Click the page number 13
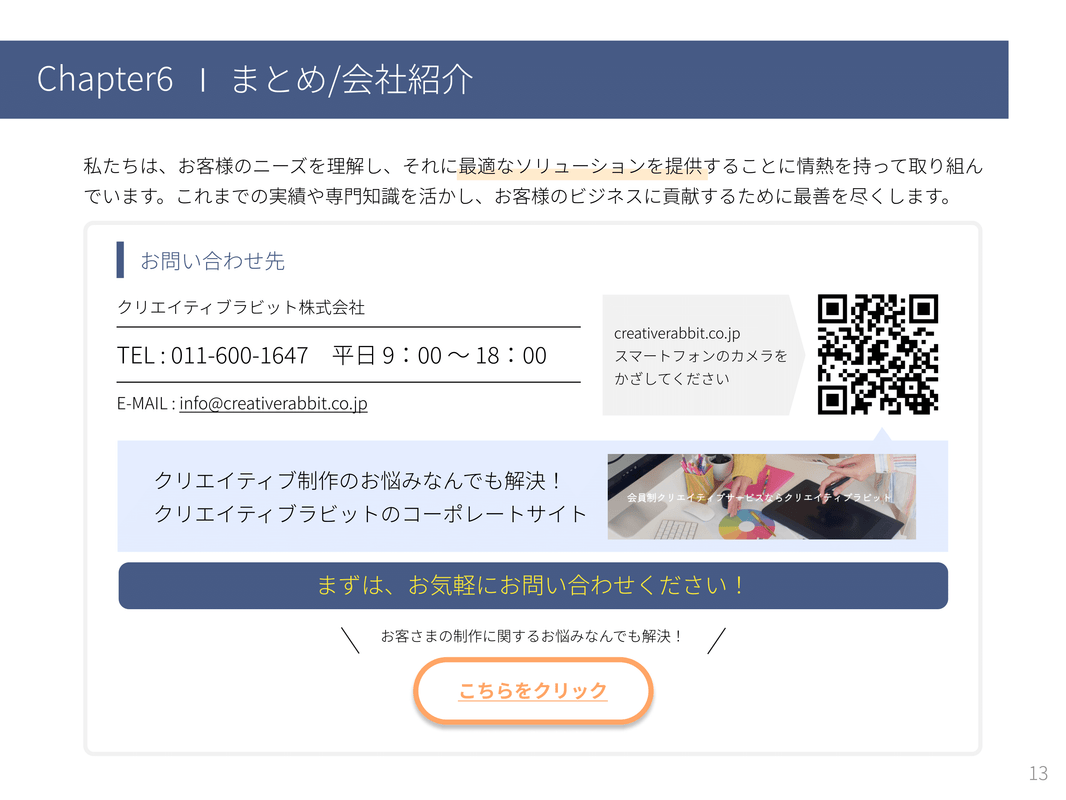1066x800 pixels. tap(1038, 773)
